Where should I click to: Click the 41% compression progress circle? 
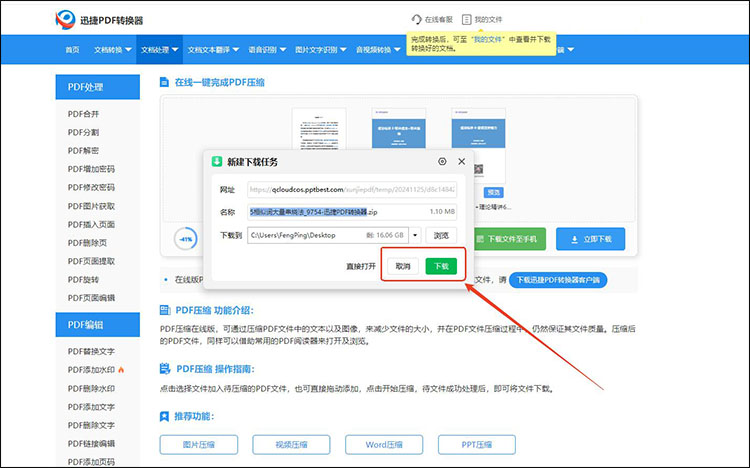[186, 239]
